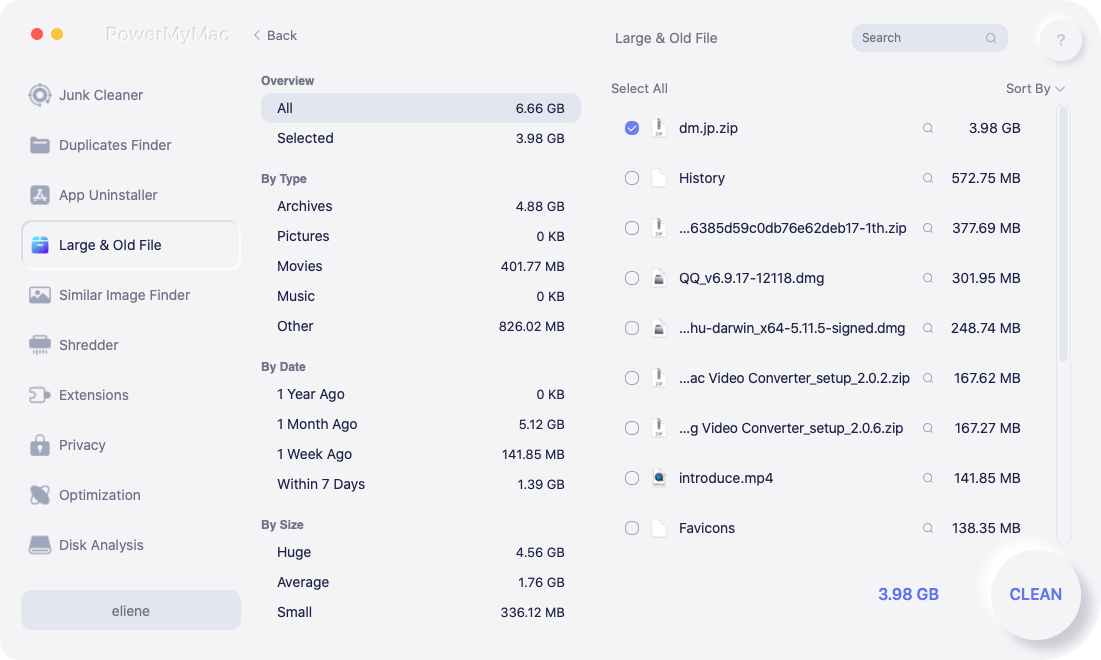
Task: Filter by Within 7 Days
Action: pos(421,484)
